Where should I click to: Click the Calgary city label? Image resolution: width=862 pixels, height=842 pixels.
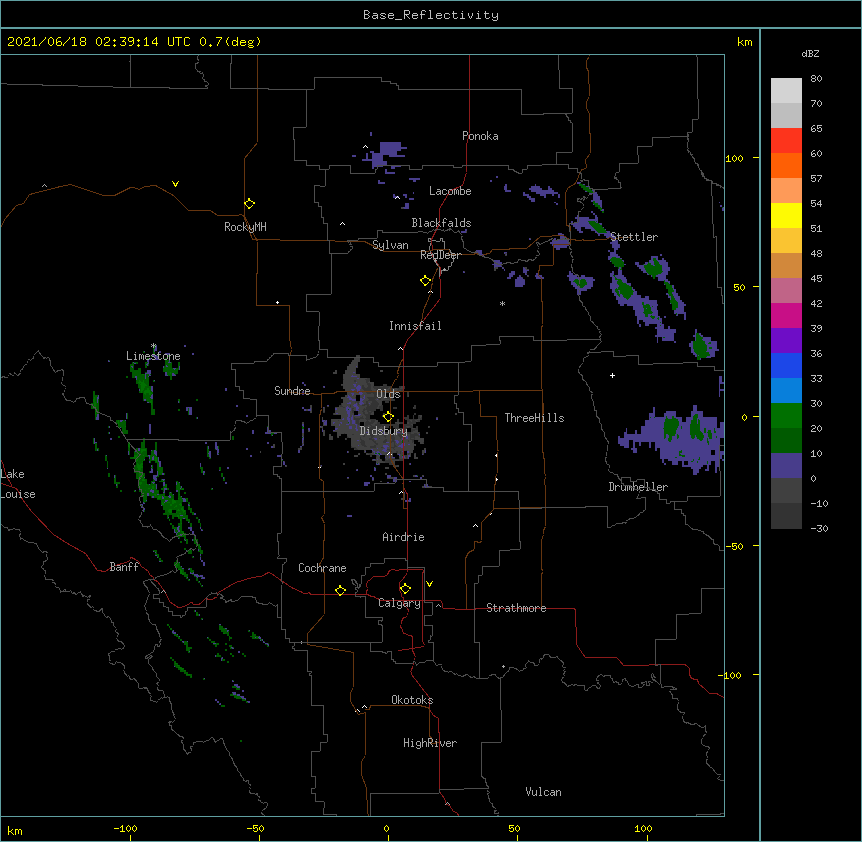(399, 603)
